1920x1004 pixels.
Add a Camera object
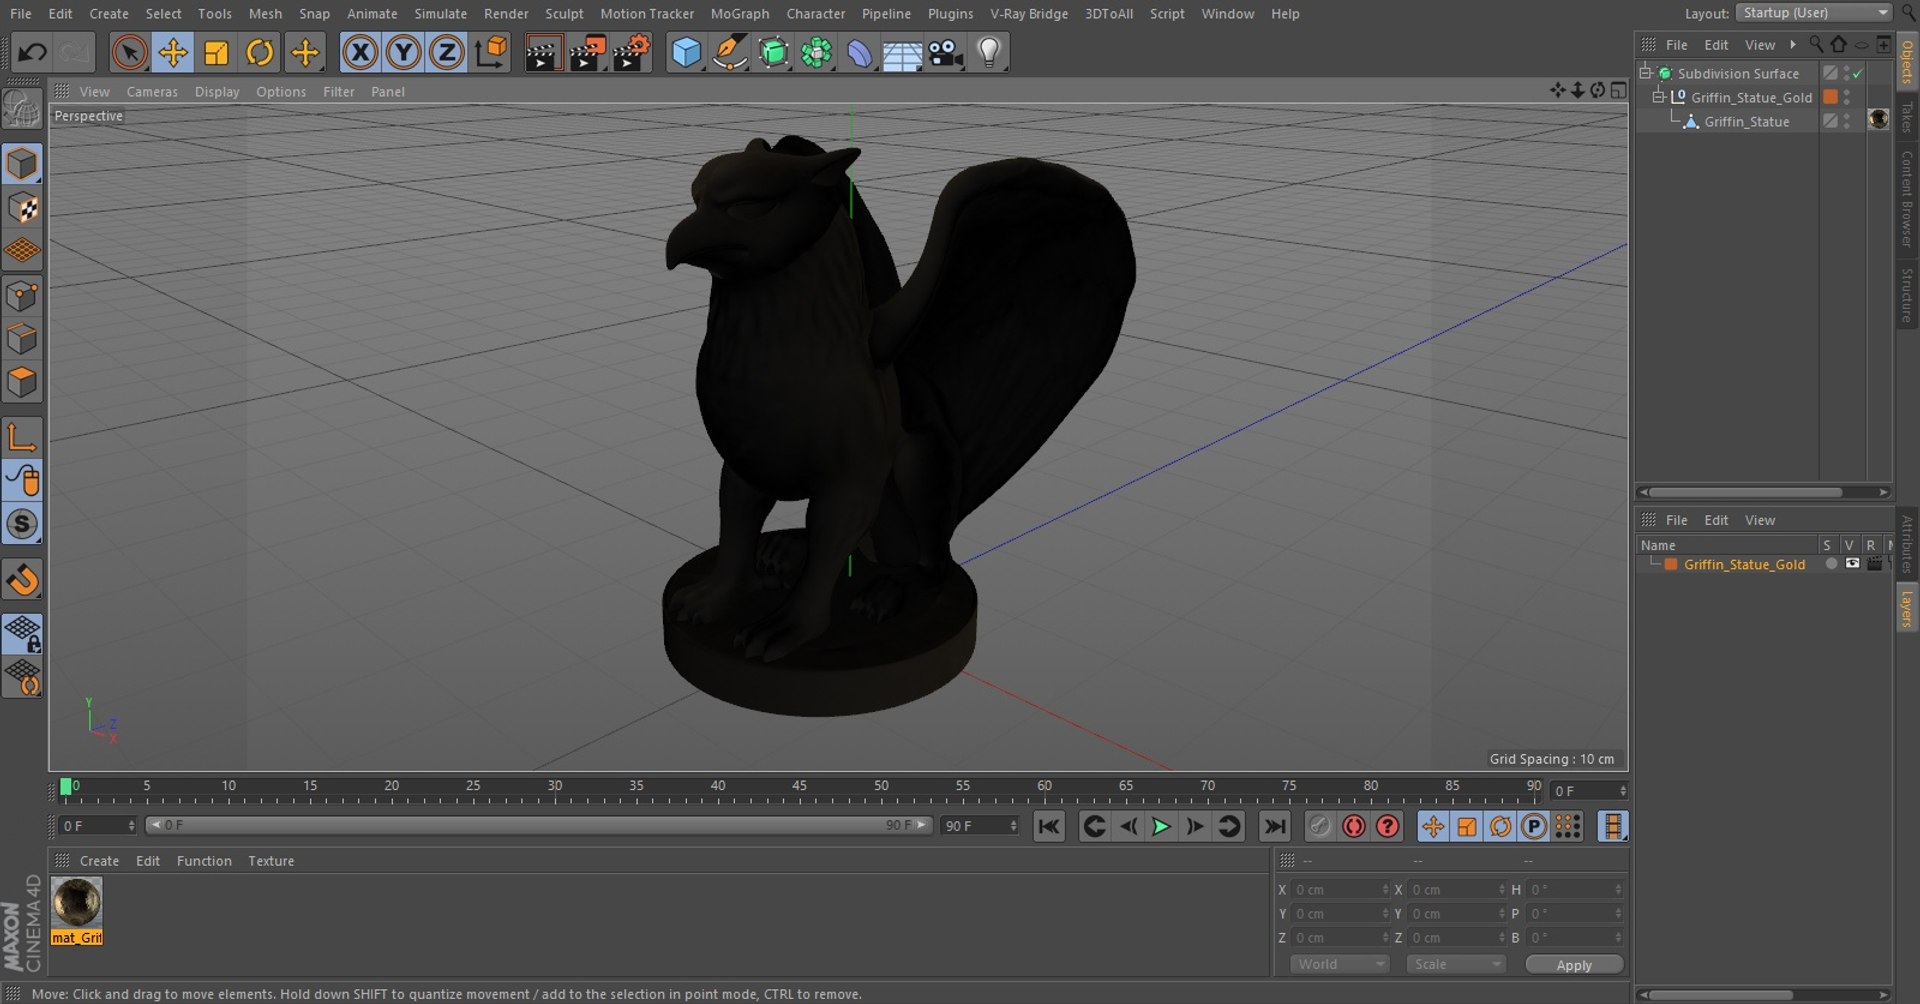(x=945, y=52)
